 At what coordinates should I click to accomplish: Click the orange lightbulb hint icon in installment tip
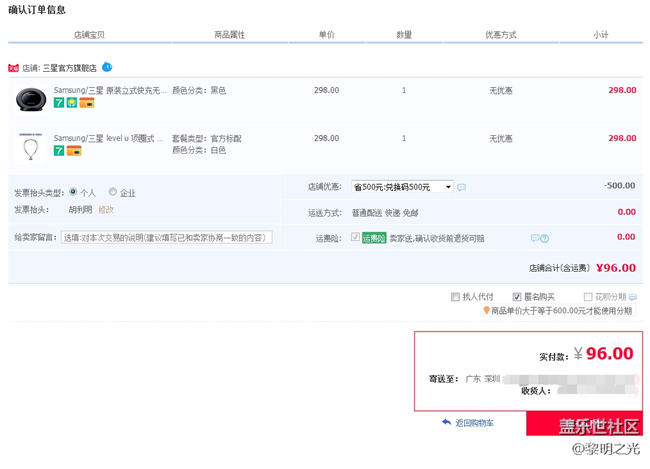(486, 310)
